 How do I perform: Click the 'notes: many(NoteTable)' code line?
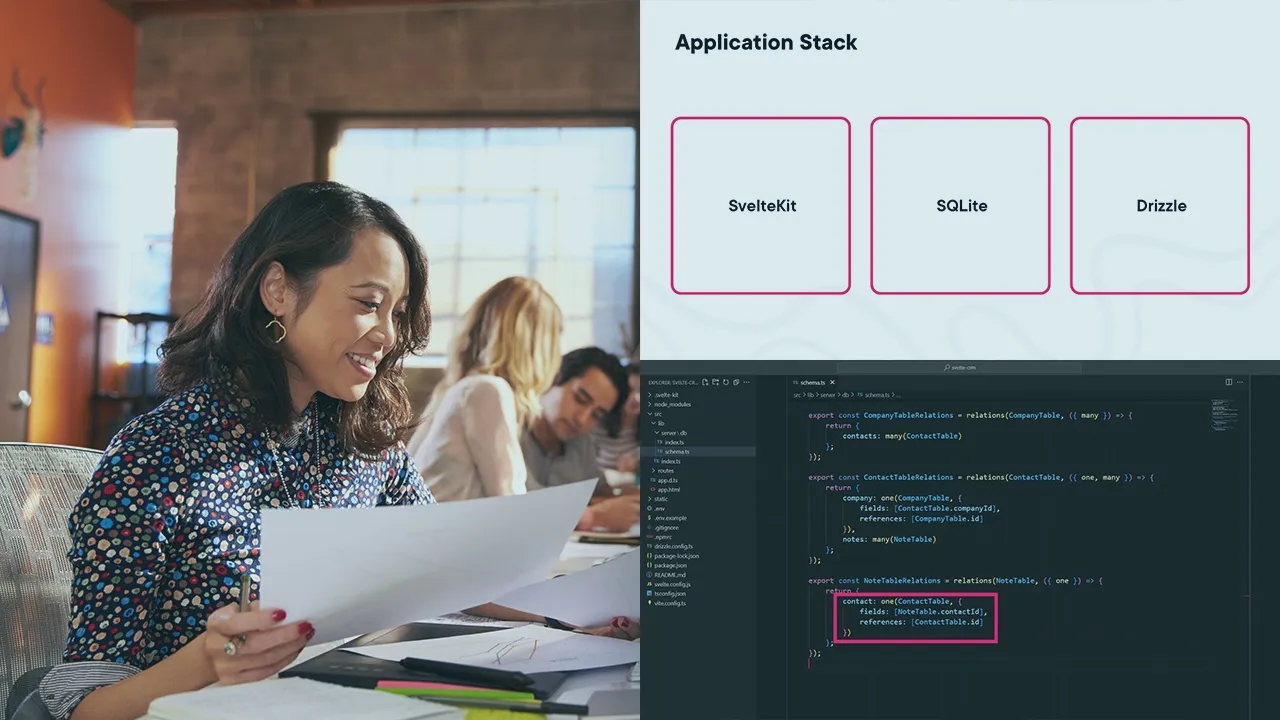pyautogui.click(x=889, y=539)
